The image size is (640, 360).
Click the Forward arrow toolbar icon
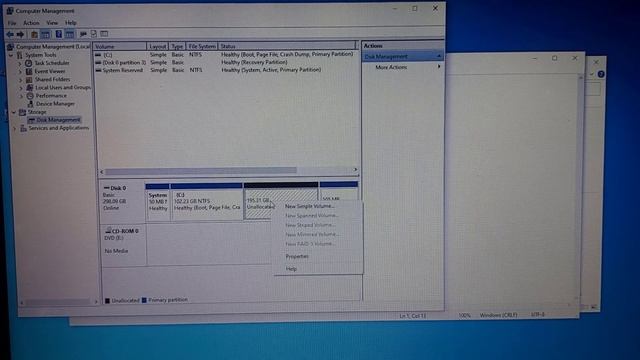click(x=20, y=34)
